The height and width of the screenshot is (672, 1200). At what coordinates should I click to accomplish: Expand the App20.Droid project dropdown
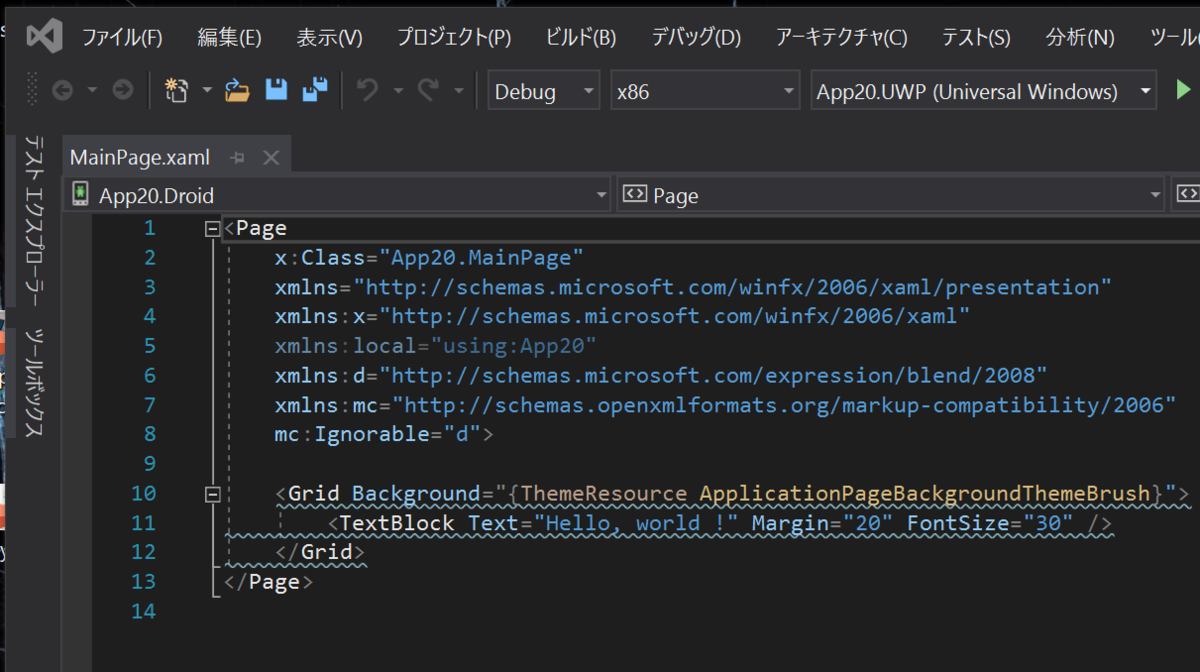tap(336, 195)
